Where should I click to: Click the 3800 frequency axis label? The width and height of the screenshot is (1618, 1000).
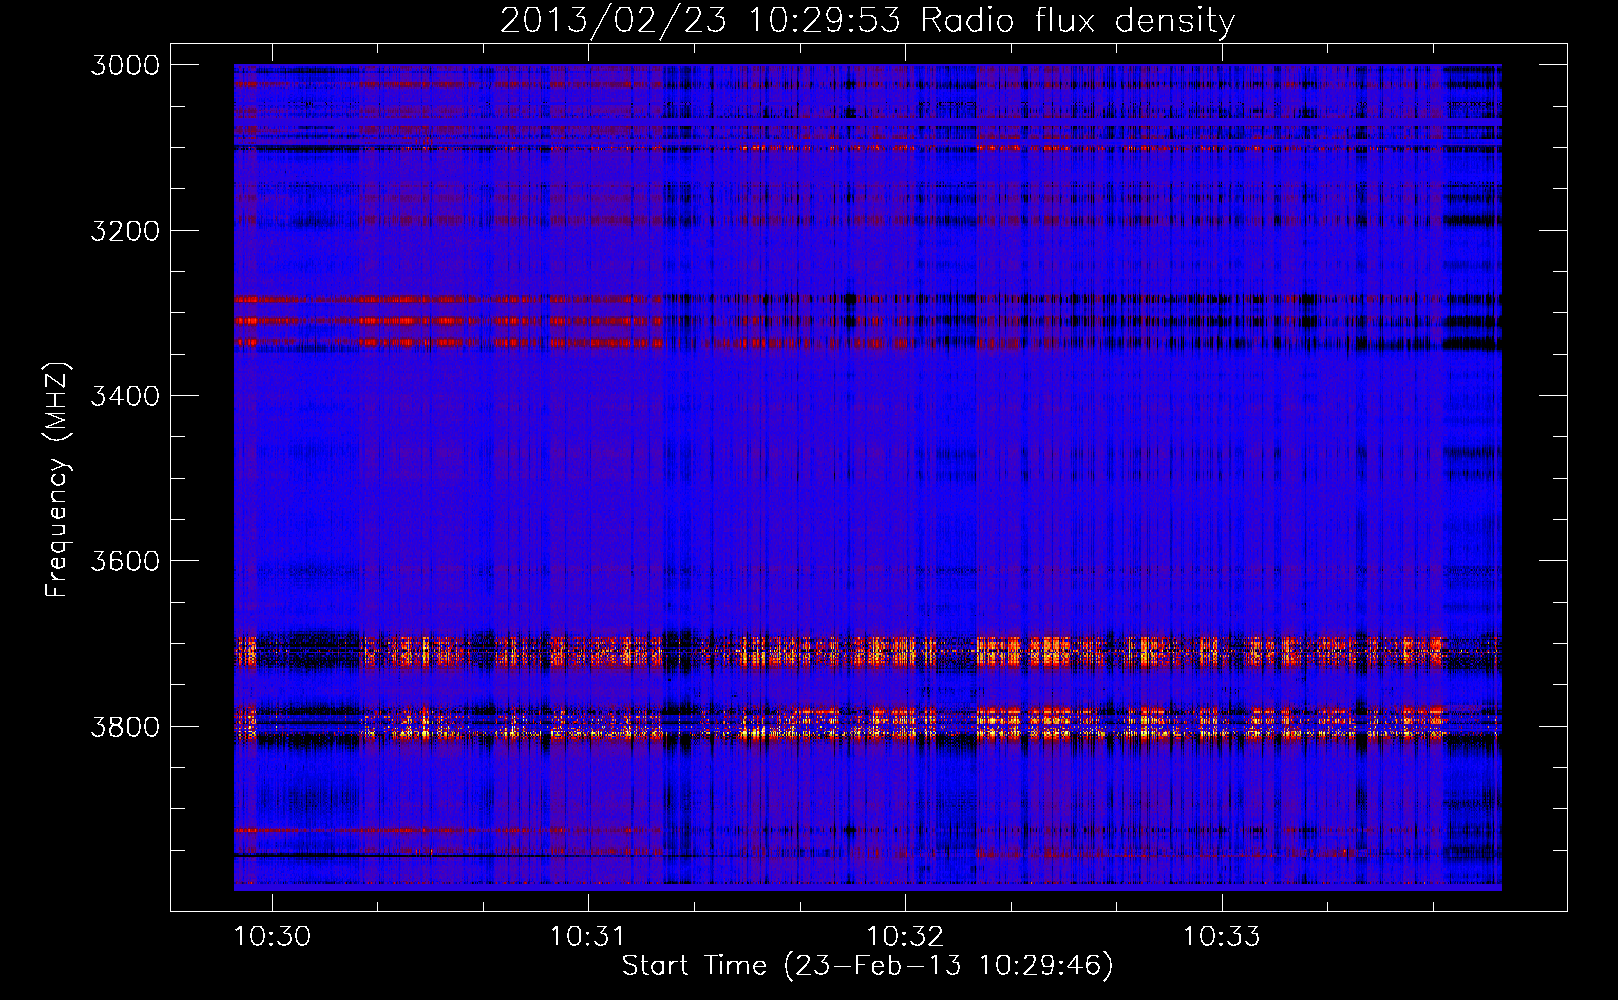pyautogui.click(x=125, y=727)
